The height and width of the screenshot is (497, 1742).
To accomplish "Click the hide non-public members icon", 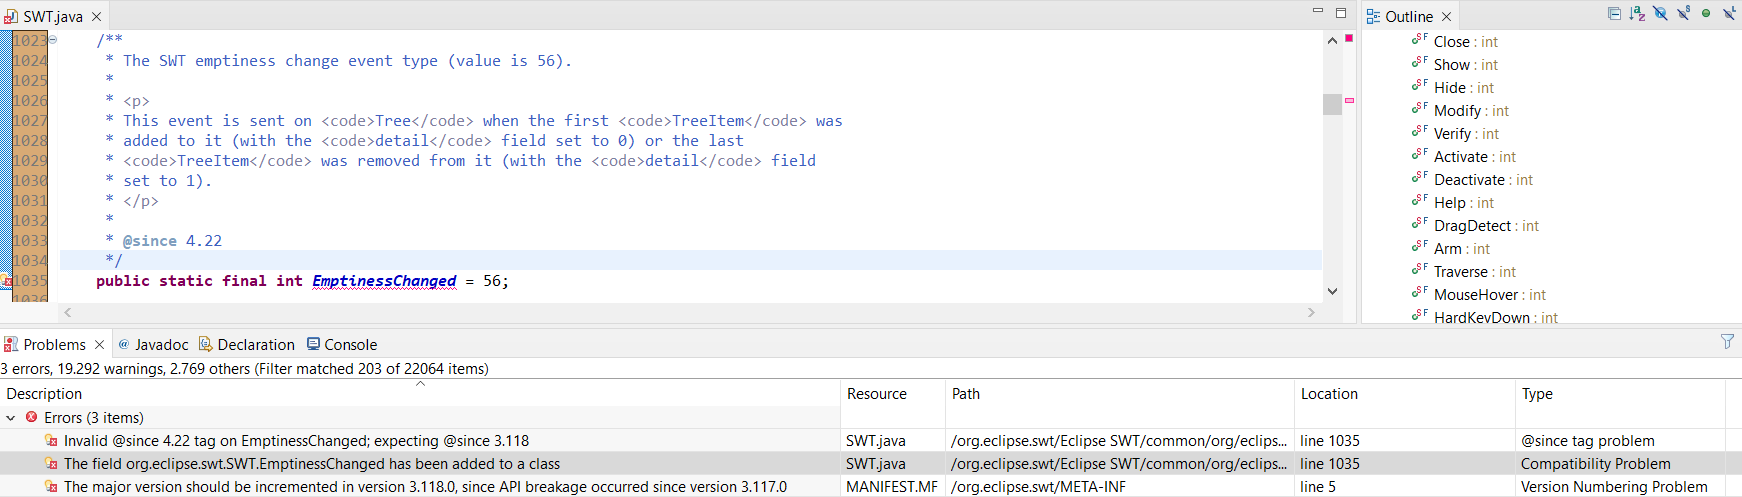I will click(1706, 14).
